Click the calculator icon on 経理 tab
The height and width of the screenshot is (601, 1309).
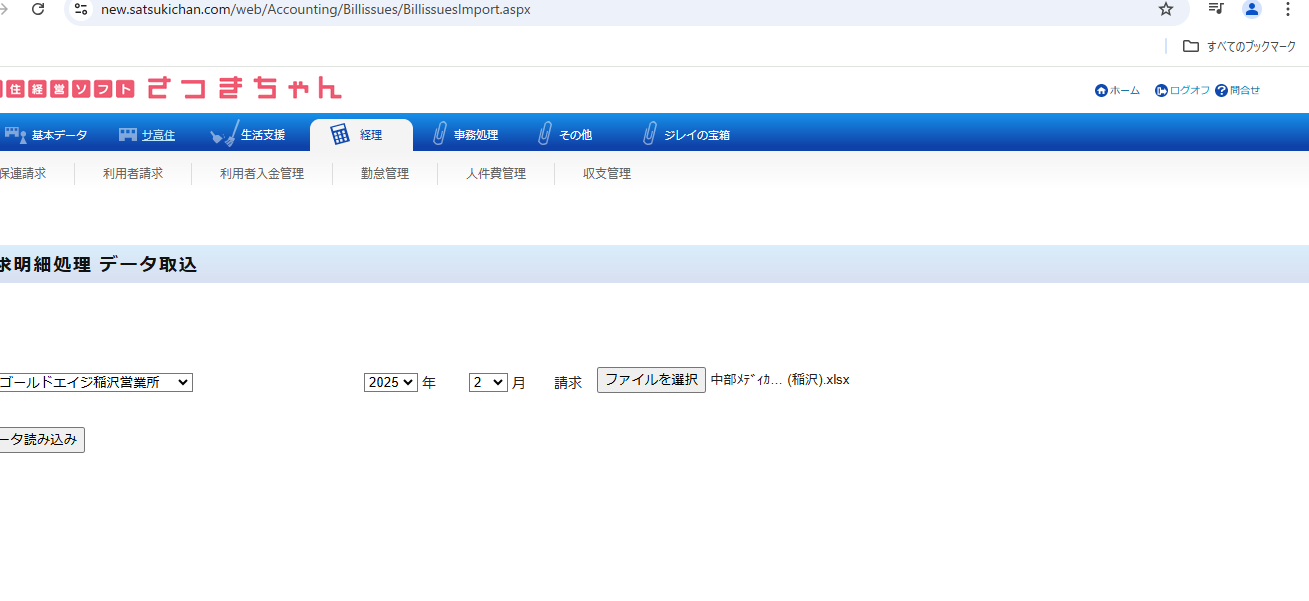(x=340, y=134)
